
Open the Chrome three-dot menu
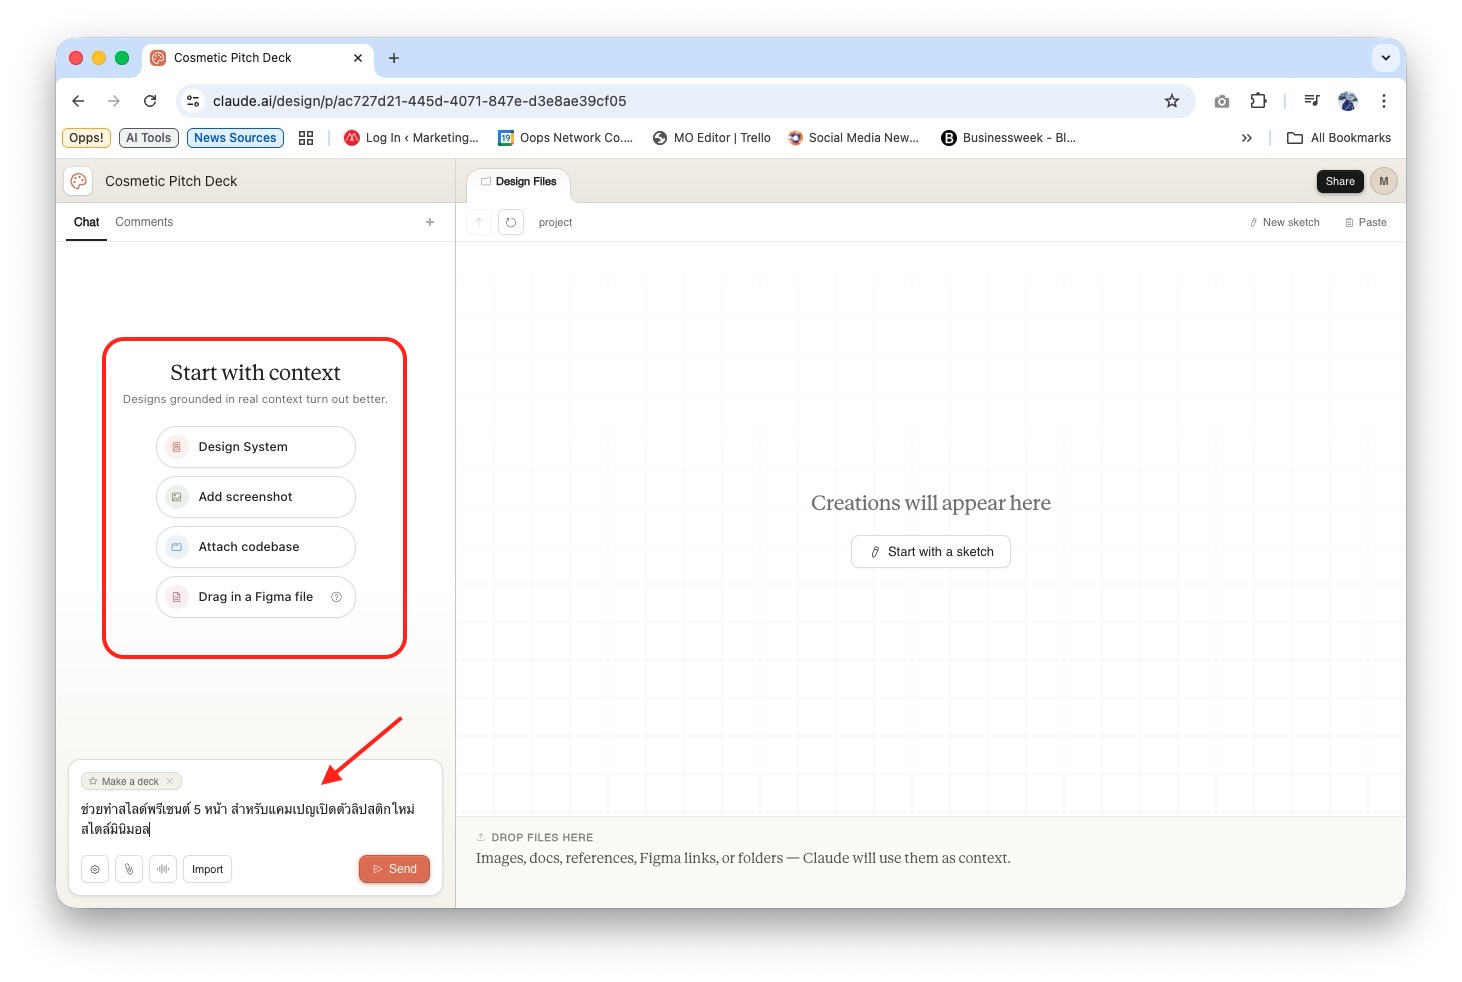coord(1384,101)
